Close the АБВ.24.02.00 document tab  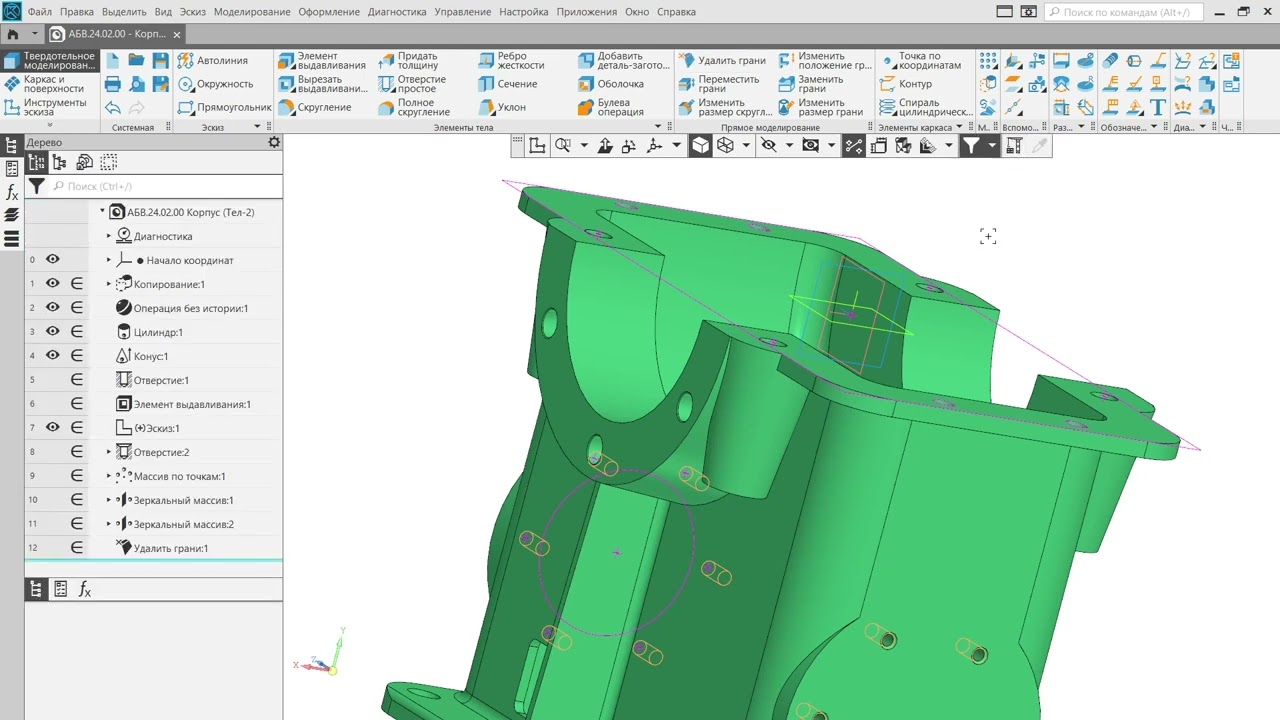tap(177, 34)
